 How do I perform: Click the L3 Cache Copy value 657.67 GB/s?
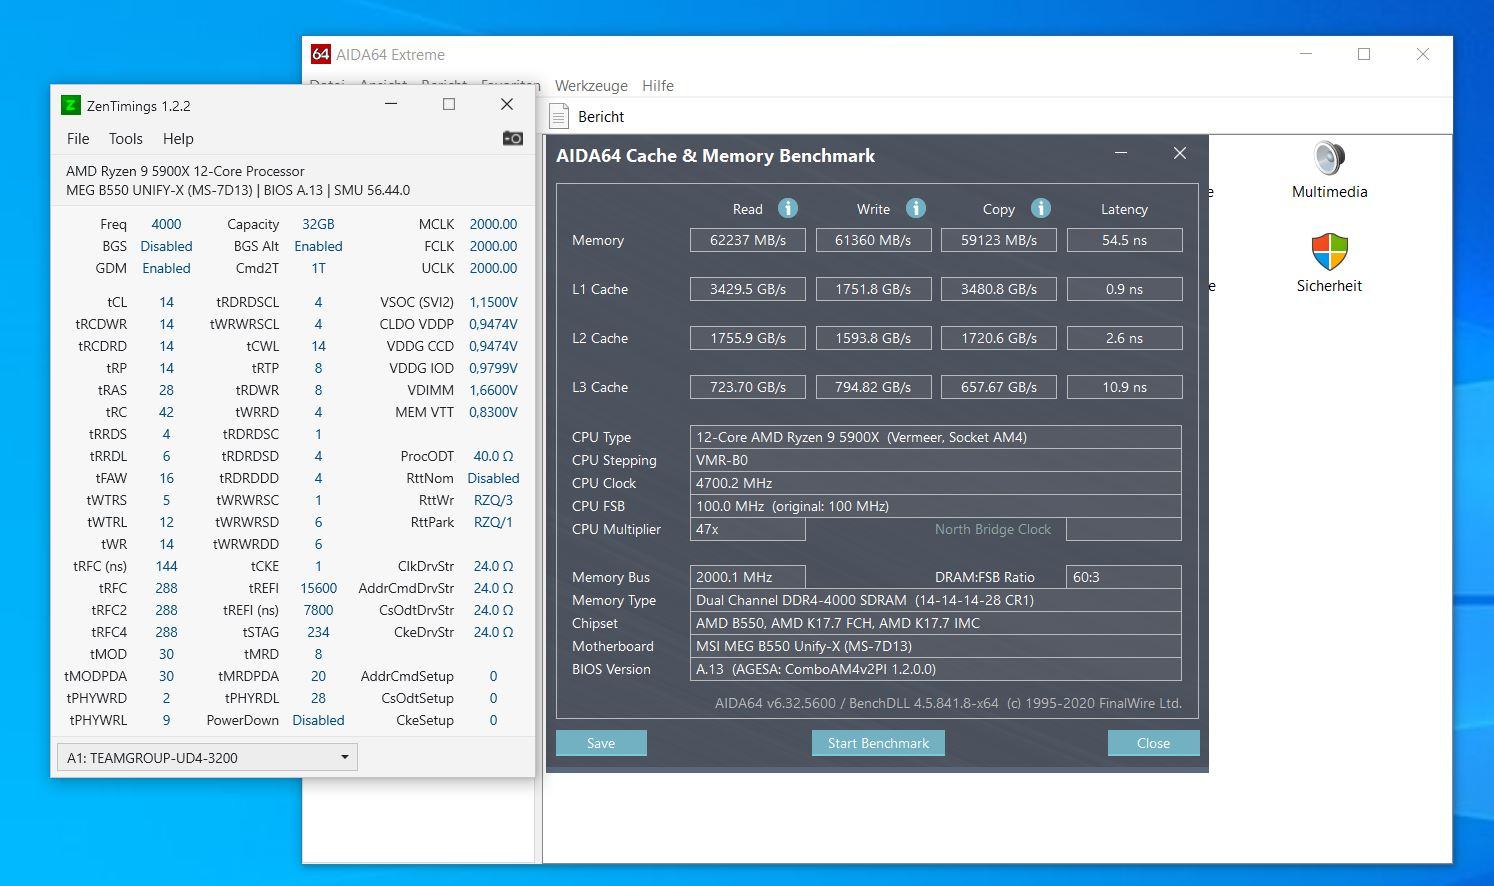(999, 387)
